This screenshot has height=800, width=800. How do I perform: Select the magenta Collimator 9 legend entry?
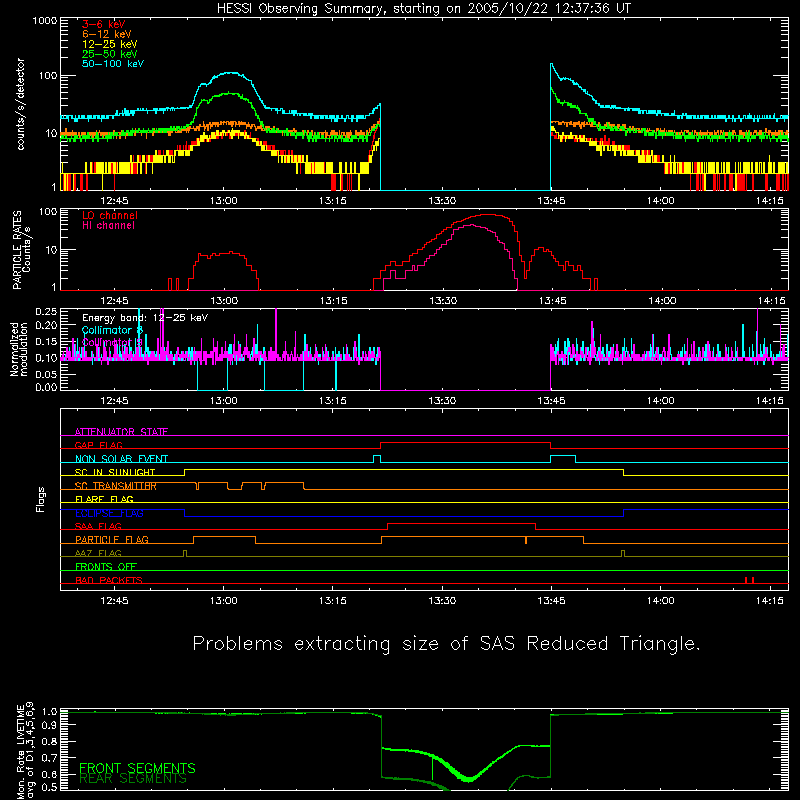click(112, 342)
